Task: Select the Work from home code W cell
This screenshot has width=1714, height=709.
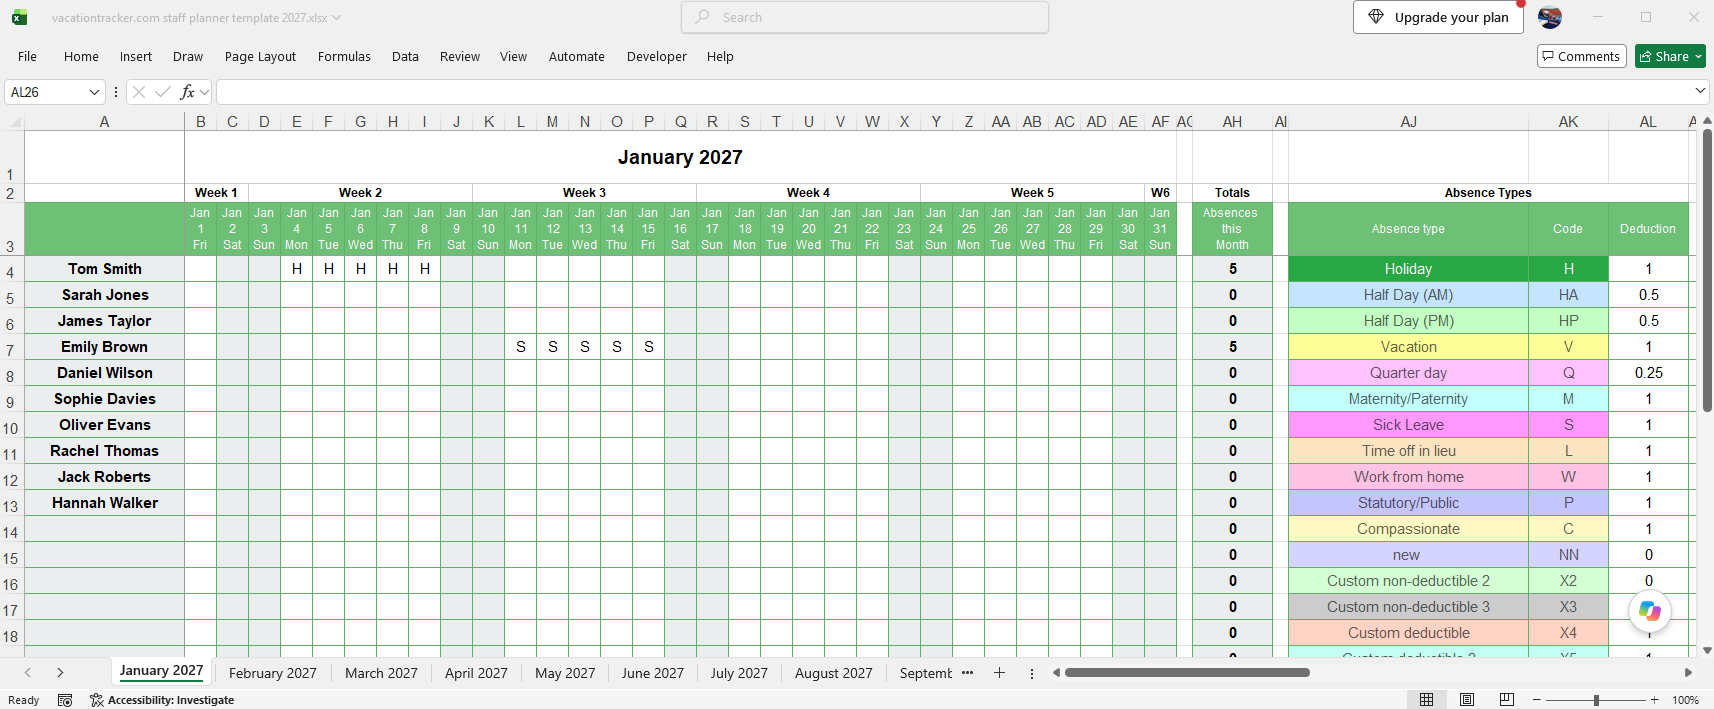Action: point(1568,477)
